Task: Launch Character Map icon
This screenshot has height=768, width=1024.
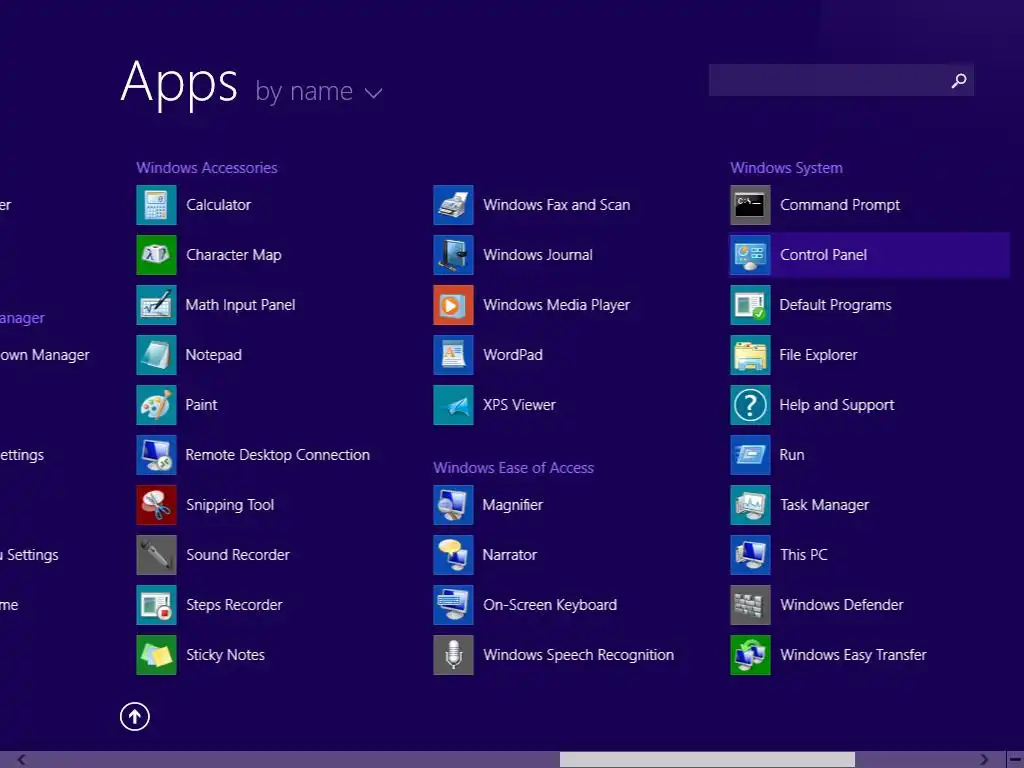Action: tap(156, 255)
